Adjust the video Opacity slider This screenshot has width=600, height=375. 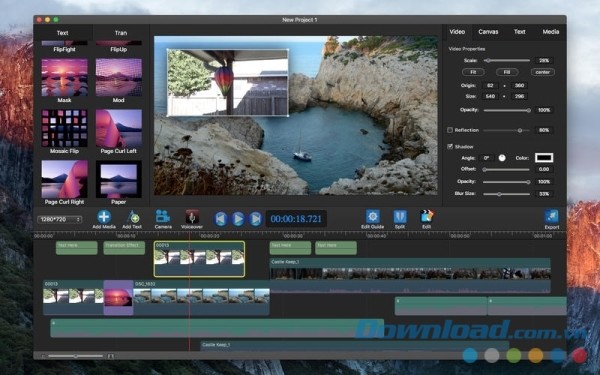coord(507,110)
